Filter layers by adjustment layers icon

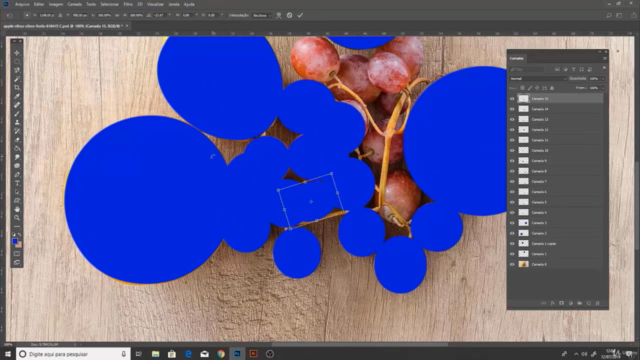(x=565, y=69)
